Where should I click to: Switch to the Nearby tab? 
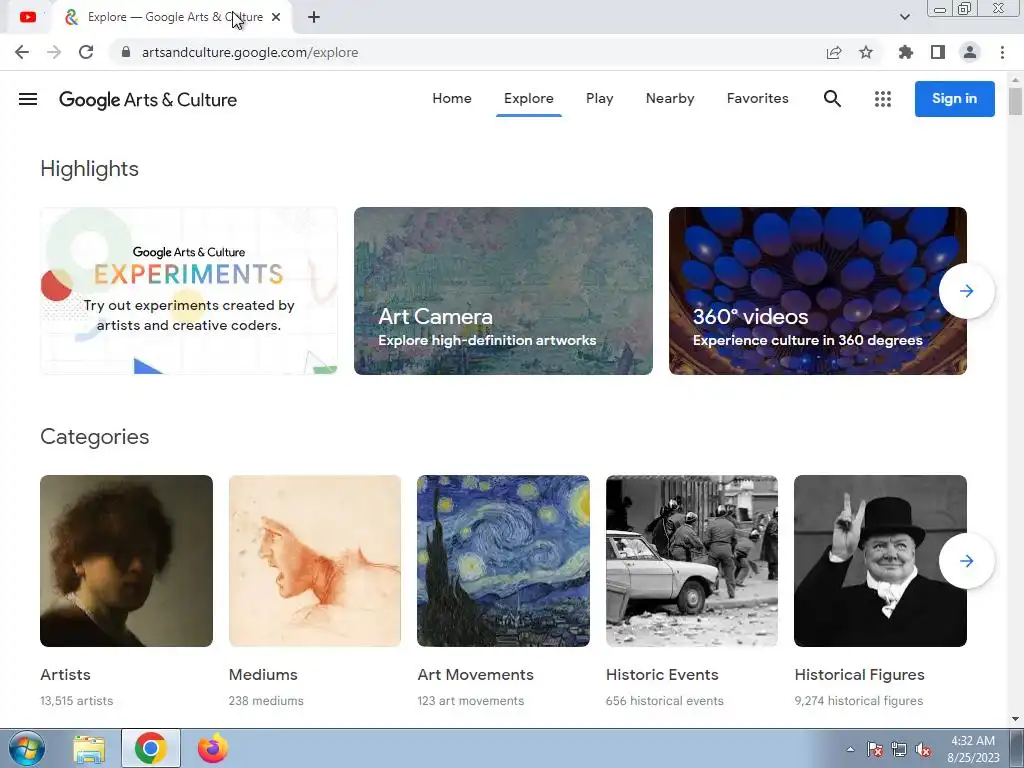pos(670,99)
